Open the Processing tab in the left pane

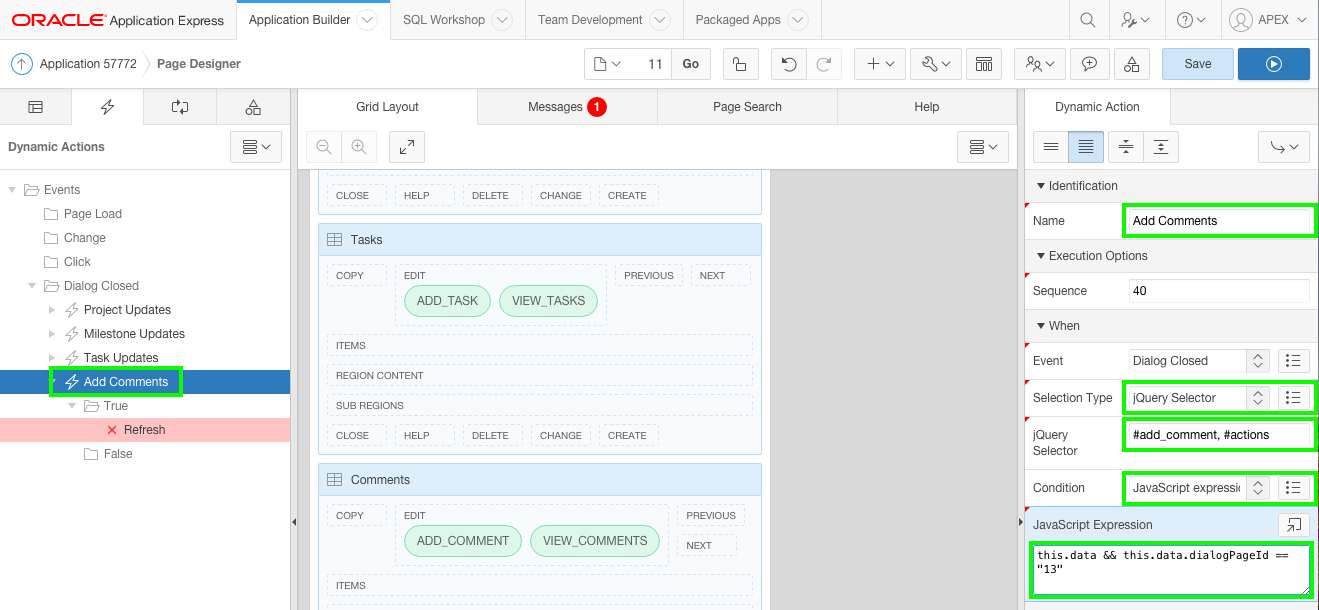tap(180, 106)
